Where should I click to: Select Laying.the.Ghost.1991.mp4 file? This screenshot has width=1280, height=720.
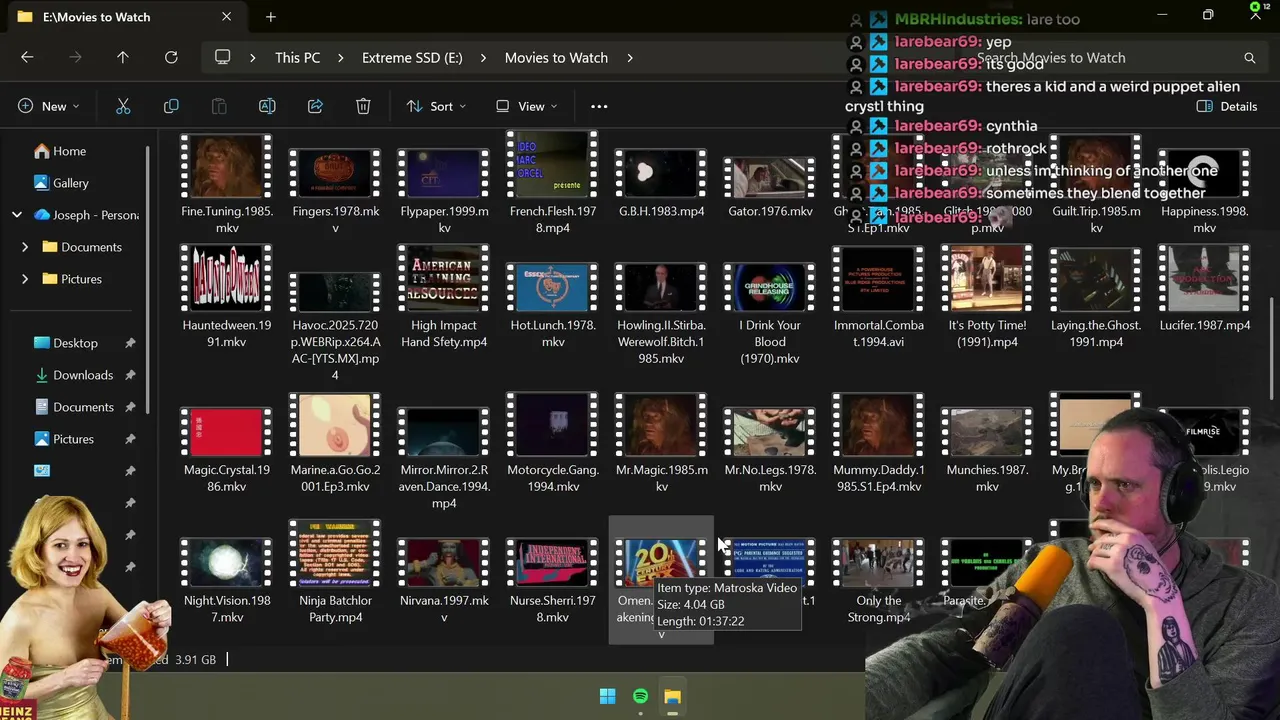pos(1096,298)
